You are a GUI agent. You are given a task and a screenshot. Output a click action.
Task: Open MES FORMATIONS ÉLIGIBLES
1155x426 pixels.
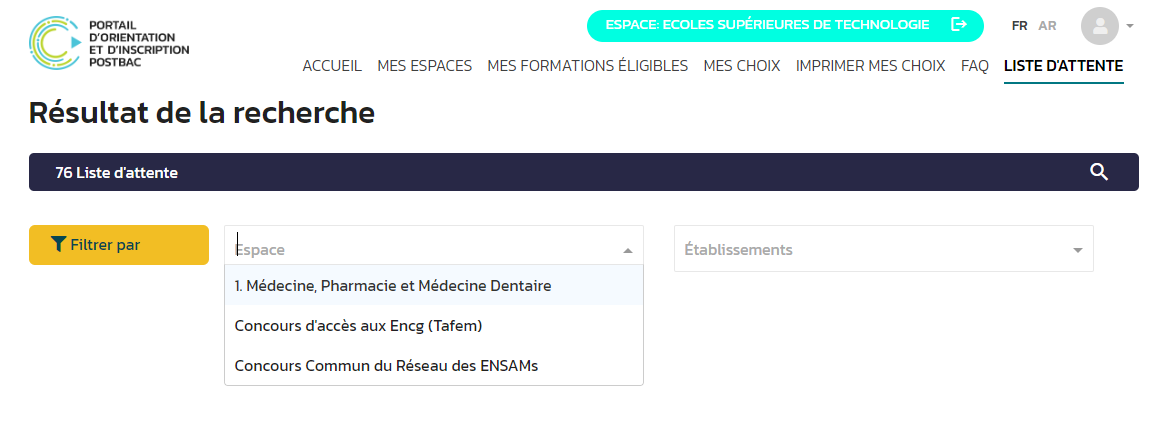[587, 66]
